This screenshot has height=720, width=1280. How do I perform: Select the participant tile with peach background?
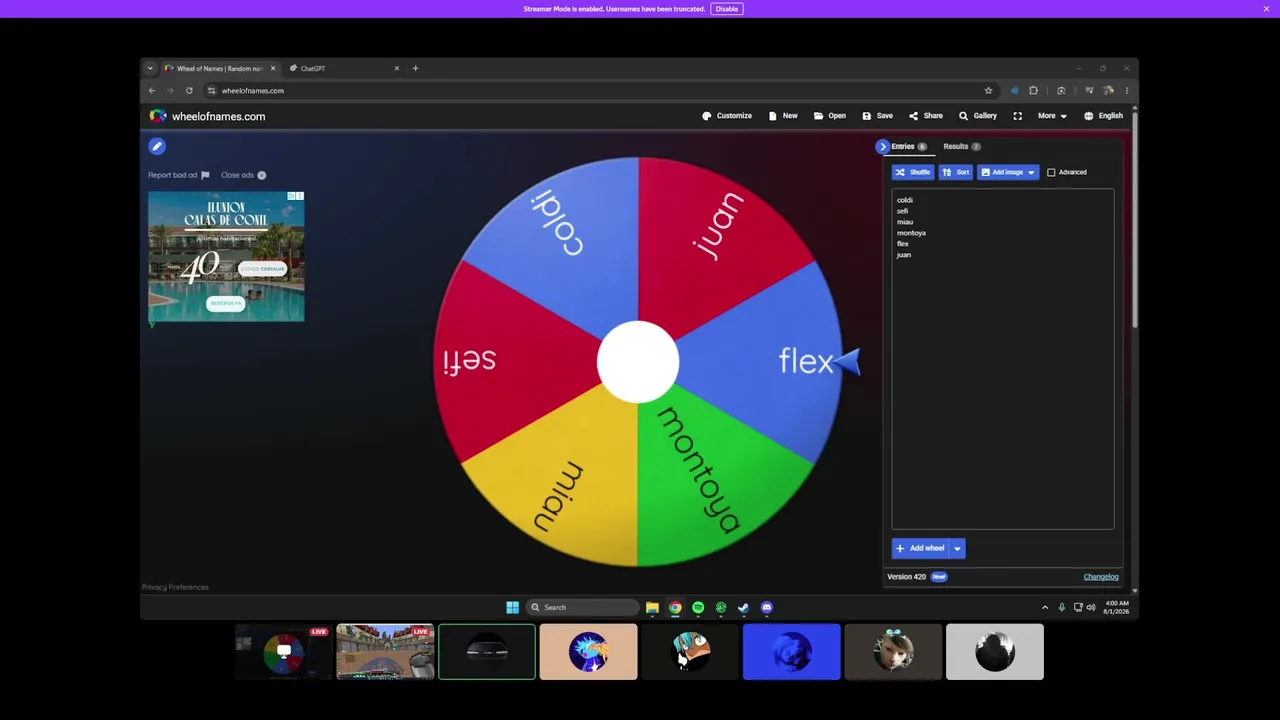click(x=588, y=652)
